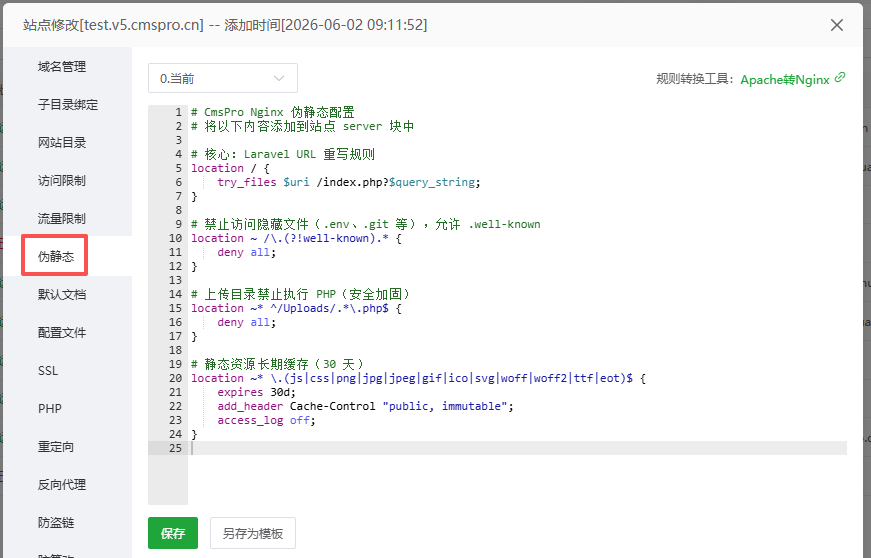
Task: Go to 访问限制 settings
Action: (x=62, y=180)
